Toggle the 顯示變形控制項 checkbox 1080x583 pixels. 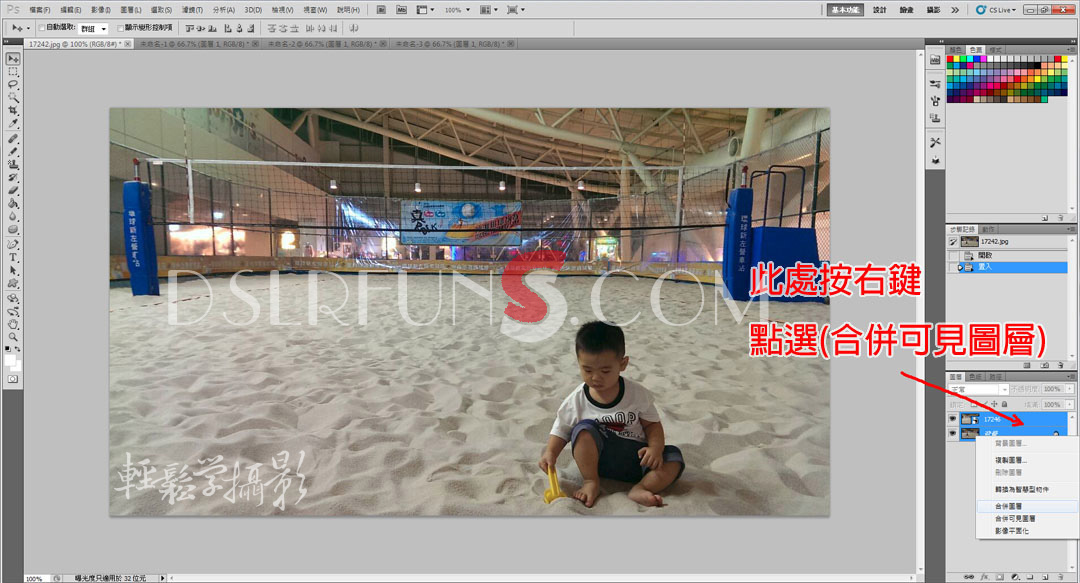[x=122, y=29]
